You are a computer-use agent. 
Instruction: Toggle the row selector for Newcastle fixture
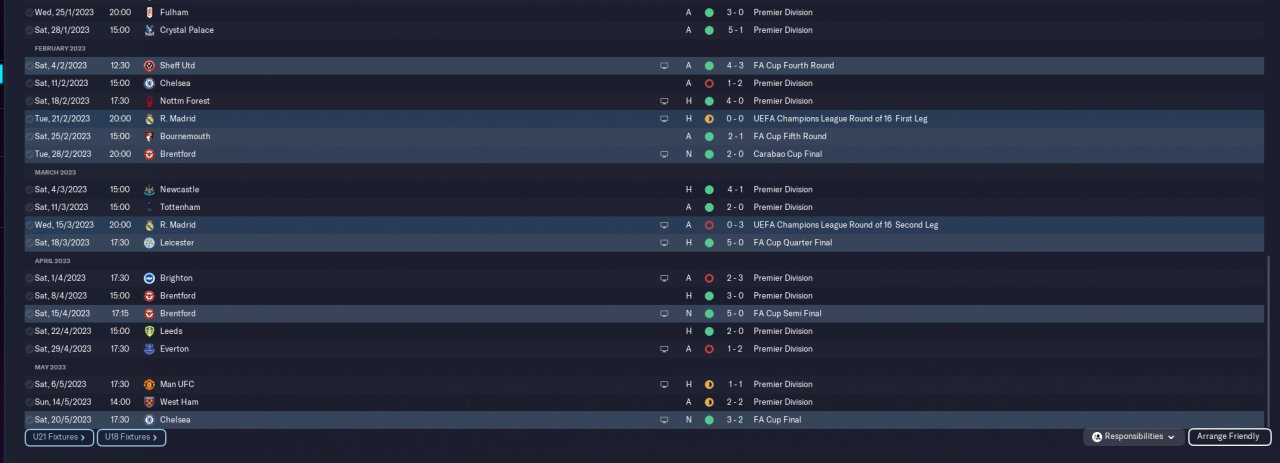coord(29,189)
